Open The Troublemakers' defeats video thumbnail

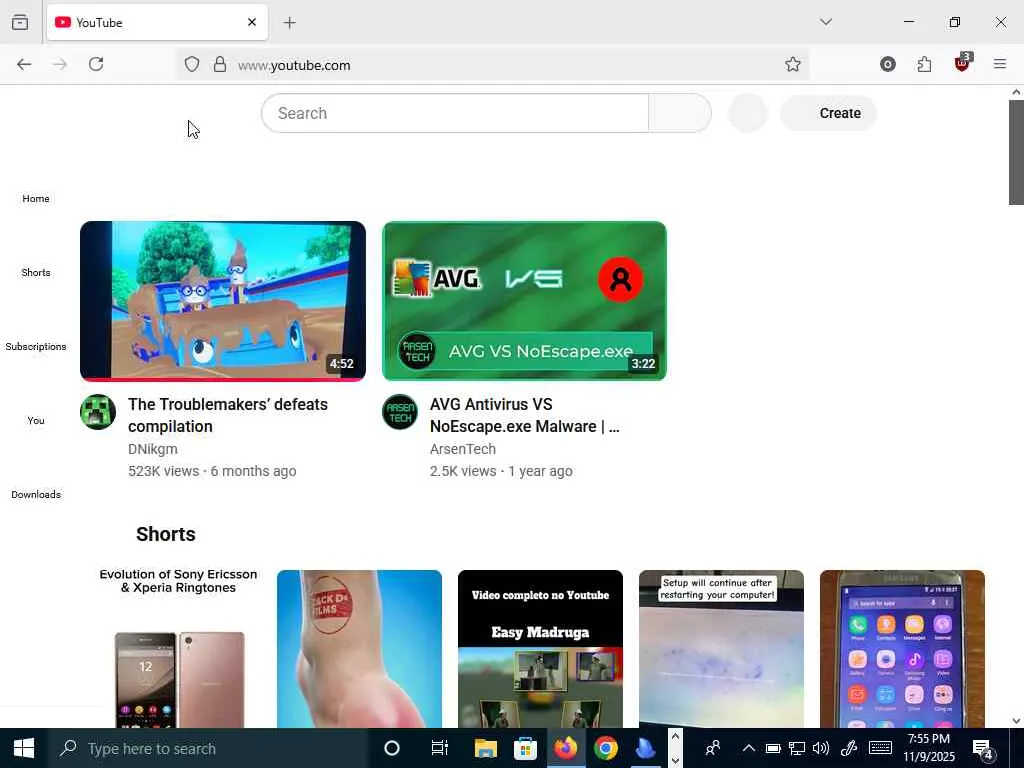pyautogui.click(x=223, y=301)
